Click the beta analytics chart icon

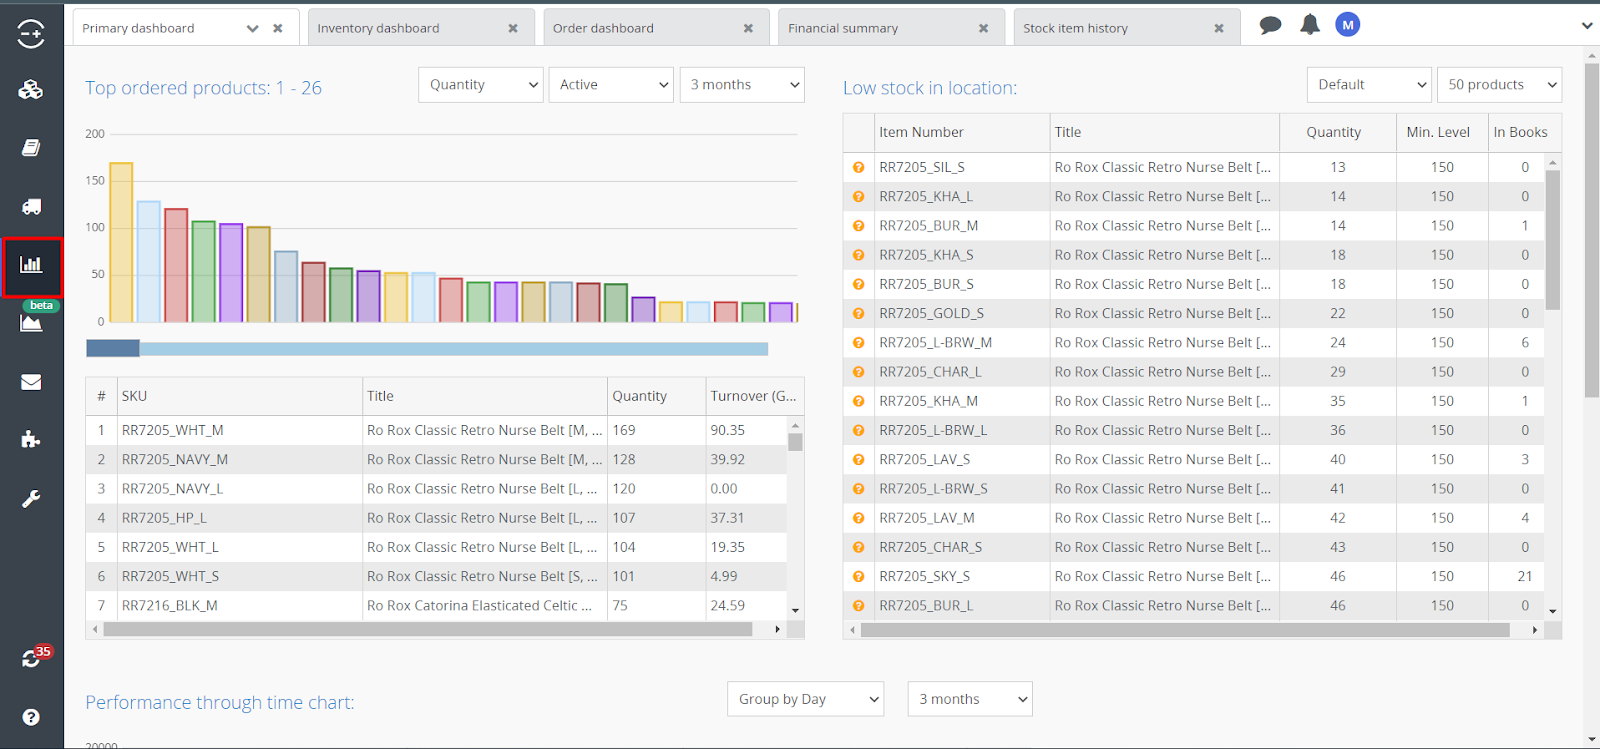pos(31,322)
